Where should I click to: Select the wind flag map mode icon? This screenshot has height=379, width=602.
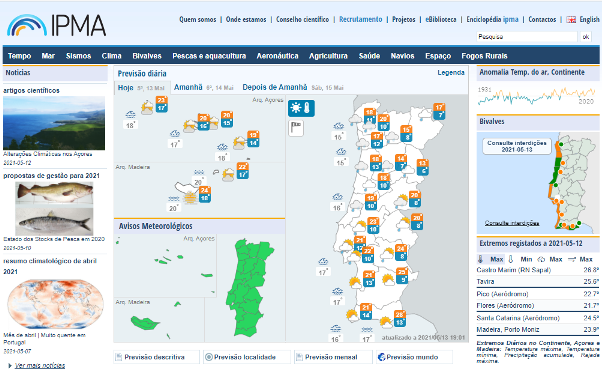pyautogui.click(x=296, y=128)
